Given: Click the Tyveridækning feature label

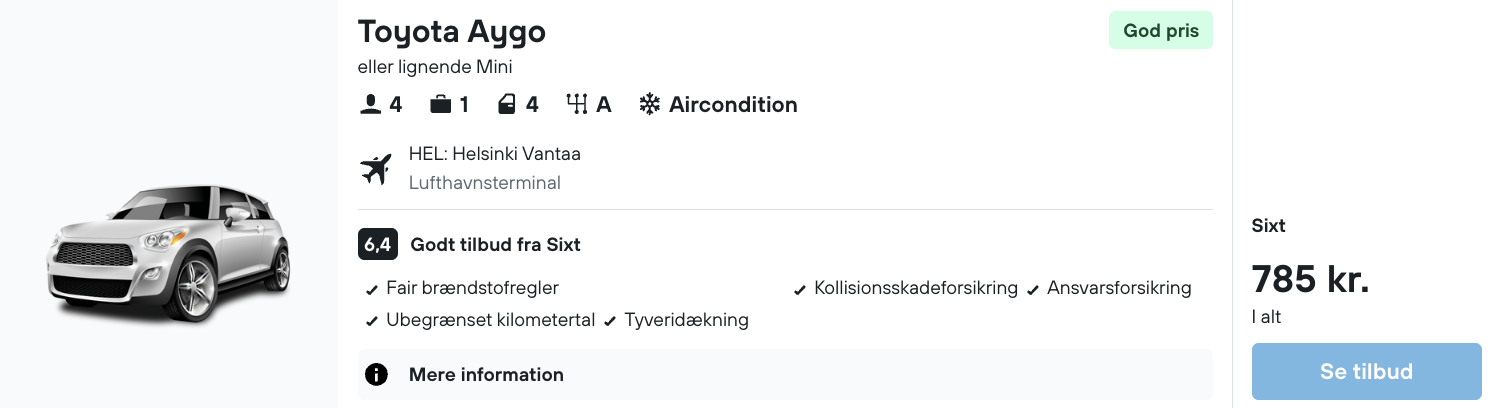Looking at the screenshot, I should pos(686,320).
